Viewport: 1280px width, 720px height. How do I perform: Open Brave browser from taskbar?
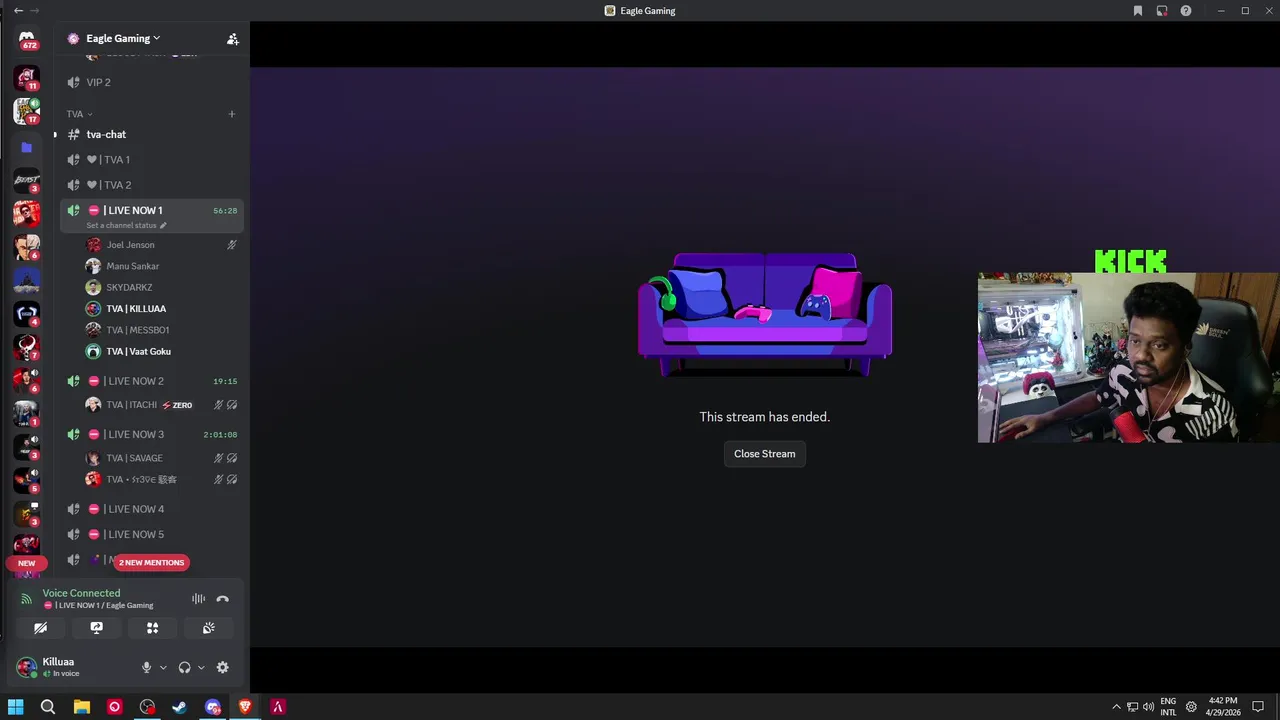(x=245, y=707)
